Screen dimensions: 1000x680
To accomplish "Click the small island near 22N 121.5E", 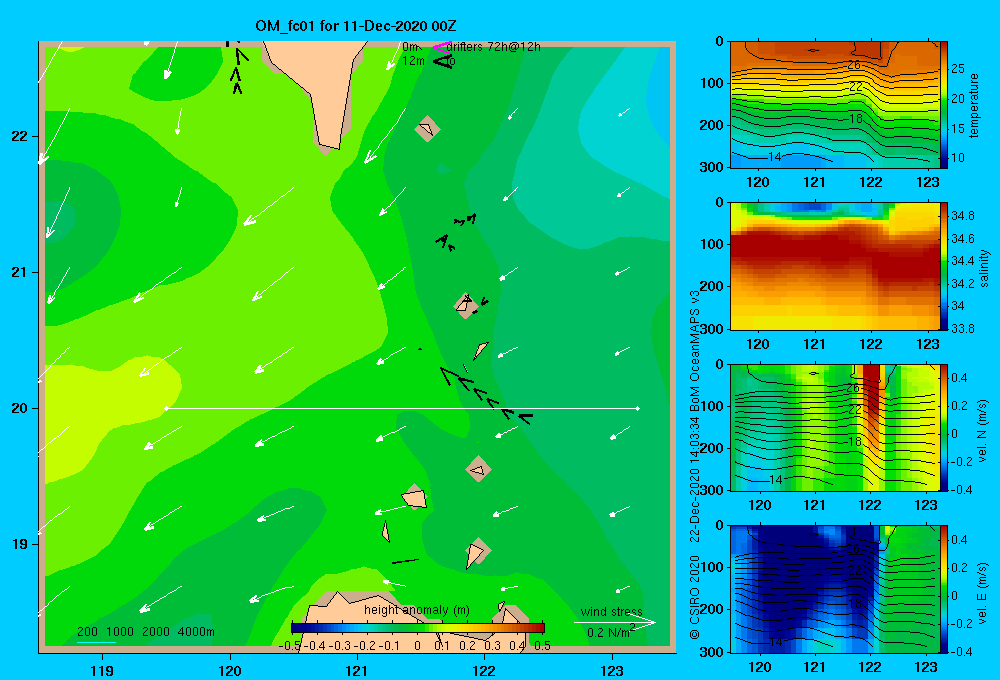I will 427,129.
